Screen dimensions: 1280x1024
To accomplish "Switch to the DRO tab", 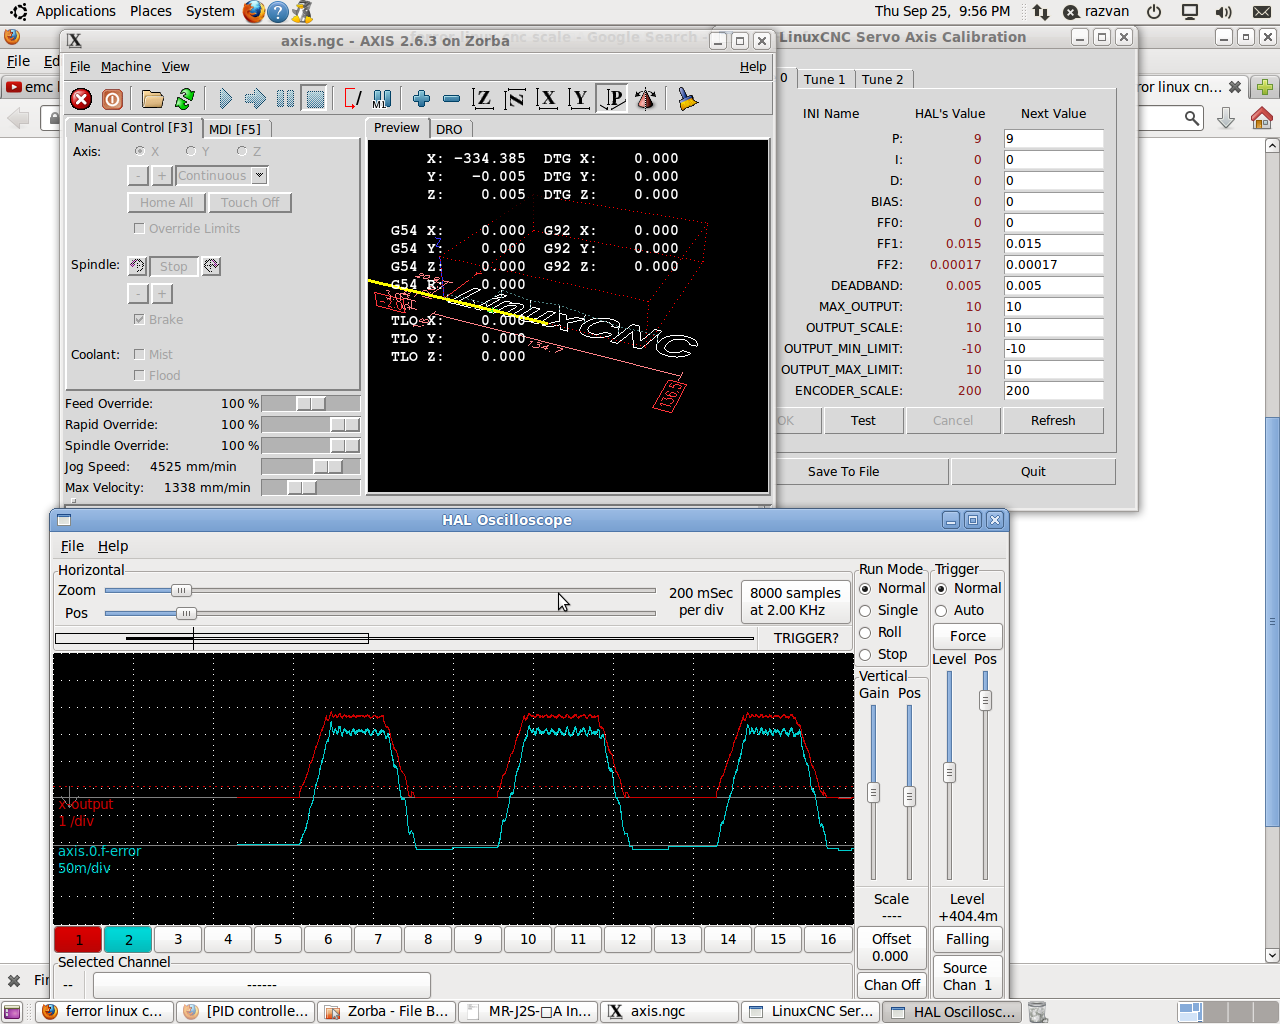I will (x=449, y=129).
